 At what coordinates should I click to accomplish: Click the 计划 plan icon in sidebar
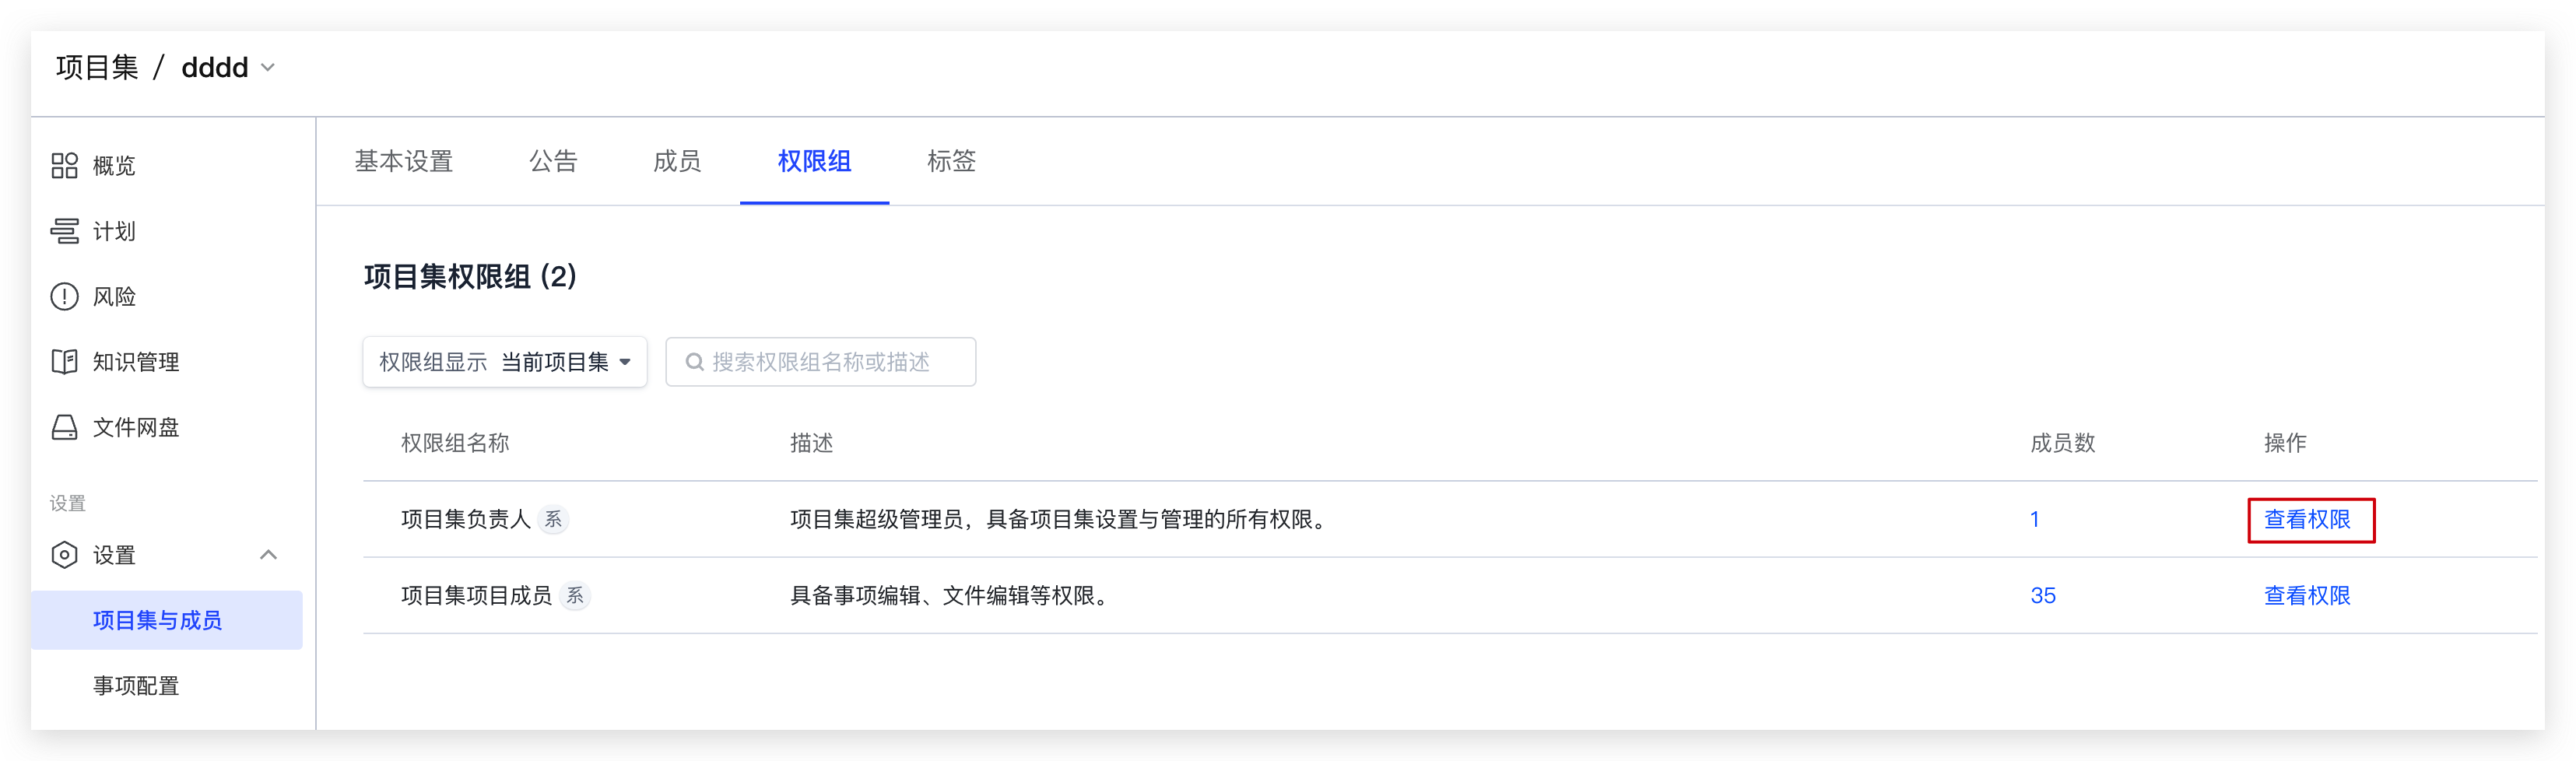tap(64, 231)
